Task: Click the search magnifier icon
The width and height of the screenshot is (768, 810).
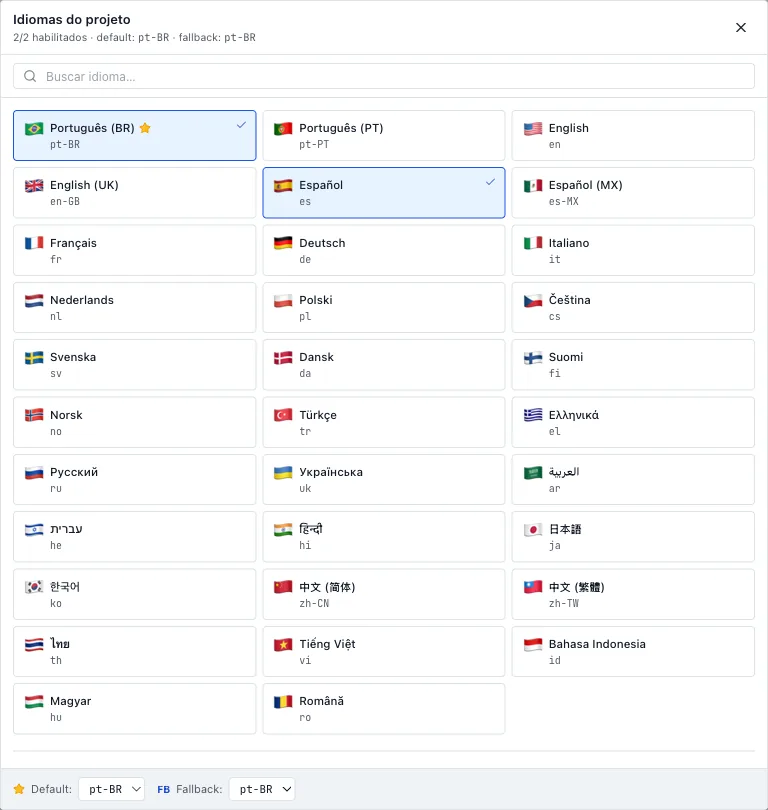Action: click(x=30, y=76)
